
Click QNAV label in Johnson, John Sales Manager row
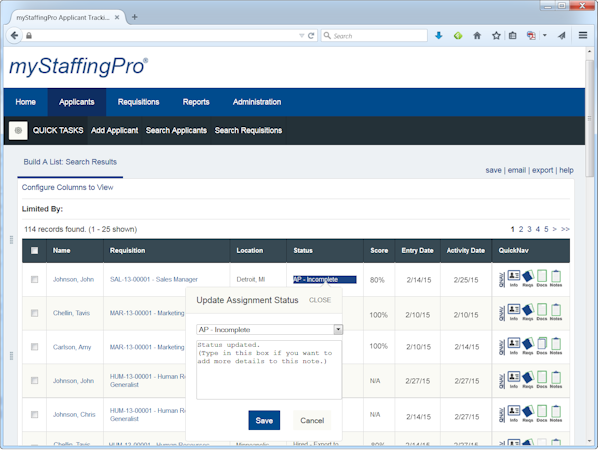point(502,280)
